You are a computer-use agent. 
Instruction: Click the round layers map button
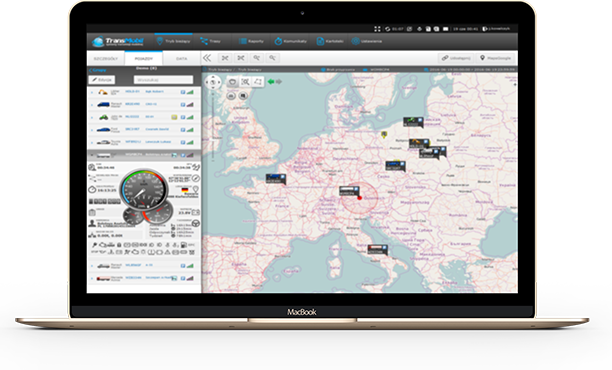point(243,96)
